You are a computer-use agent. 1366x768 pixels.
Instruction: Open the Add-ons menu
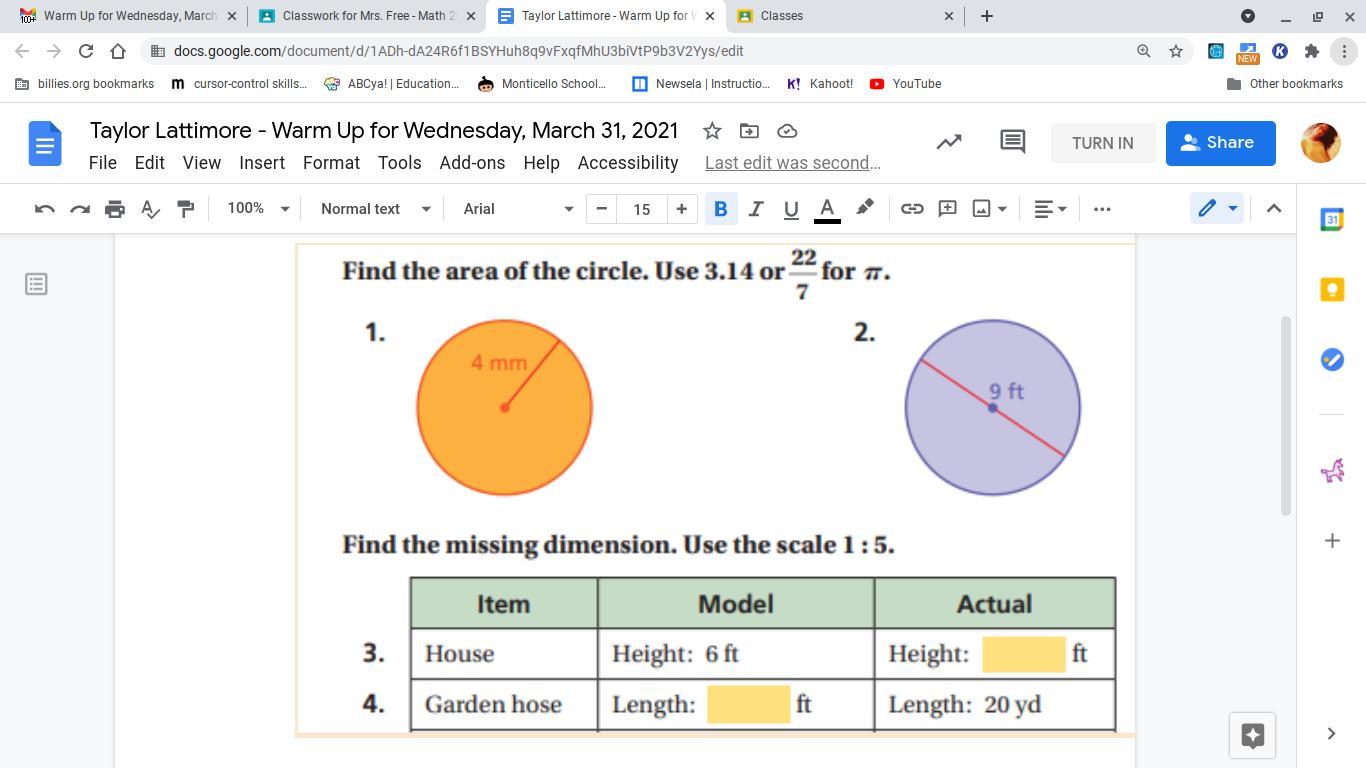tap(472, 163)
